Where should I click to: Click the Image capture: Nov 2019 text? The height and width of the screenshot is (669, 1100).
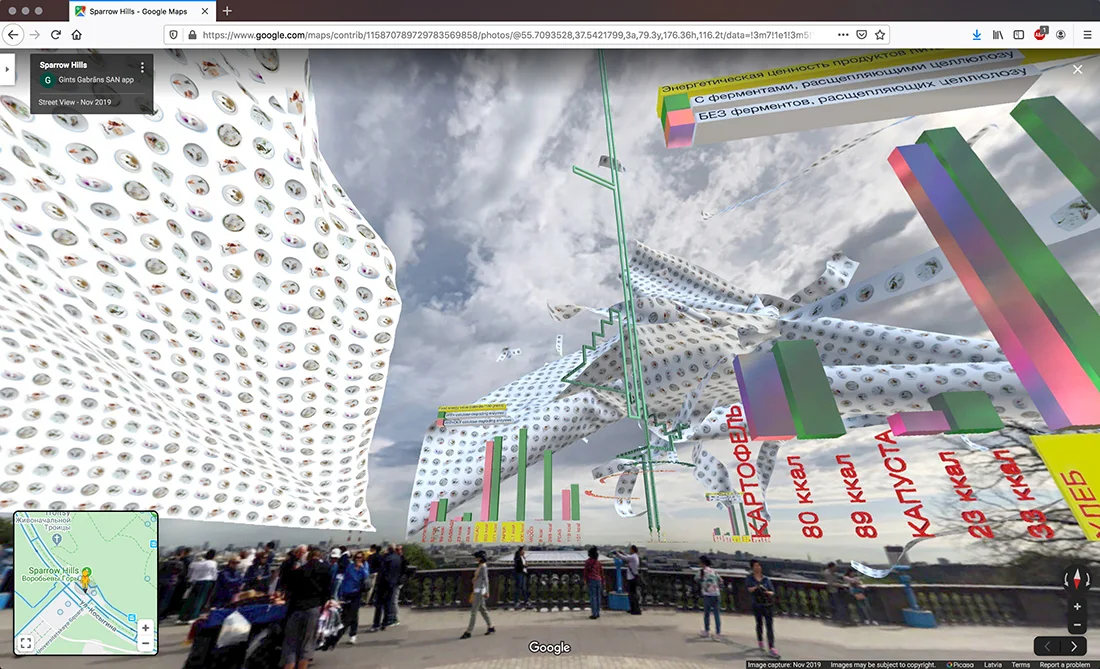point(784,664)
